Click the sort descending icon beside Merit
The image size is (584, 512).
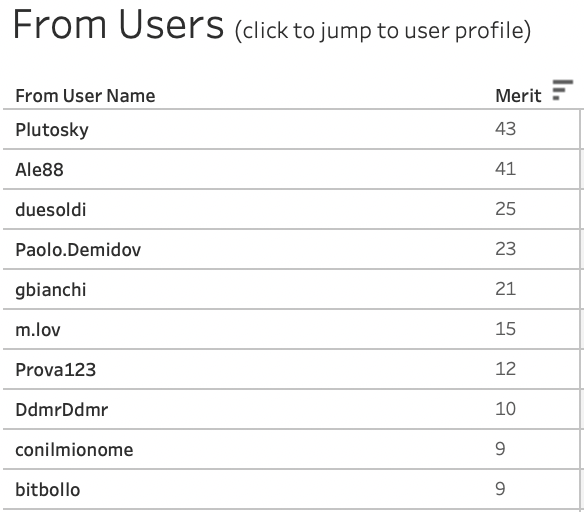click(562, 90)
